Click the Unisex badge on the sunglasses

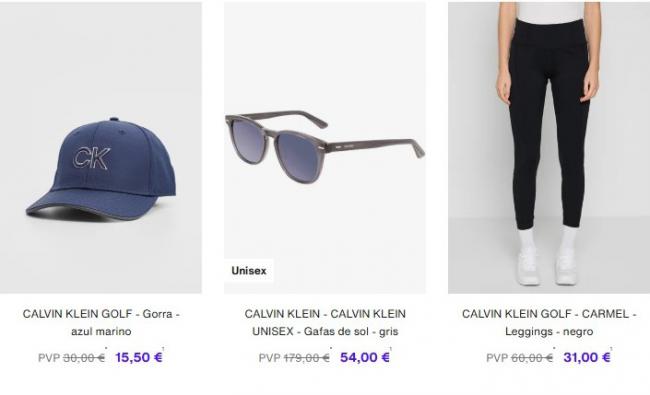coord(249,271)
